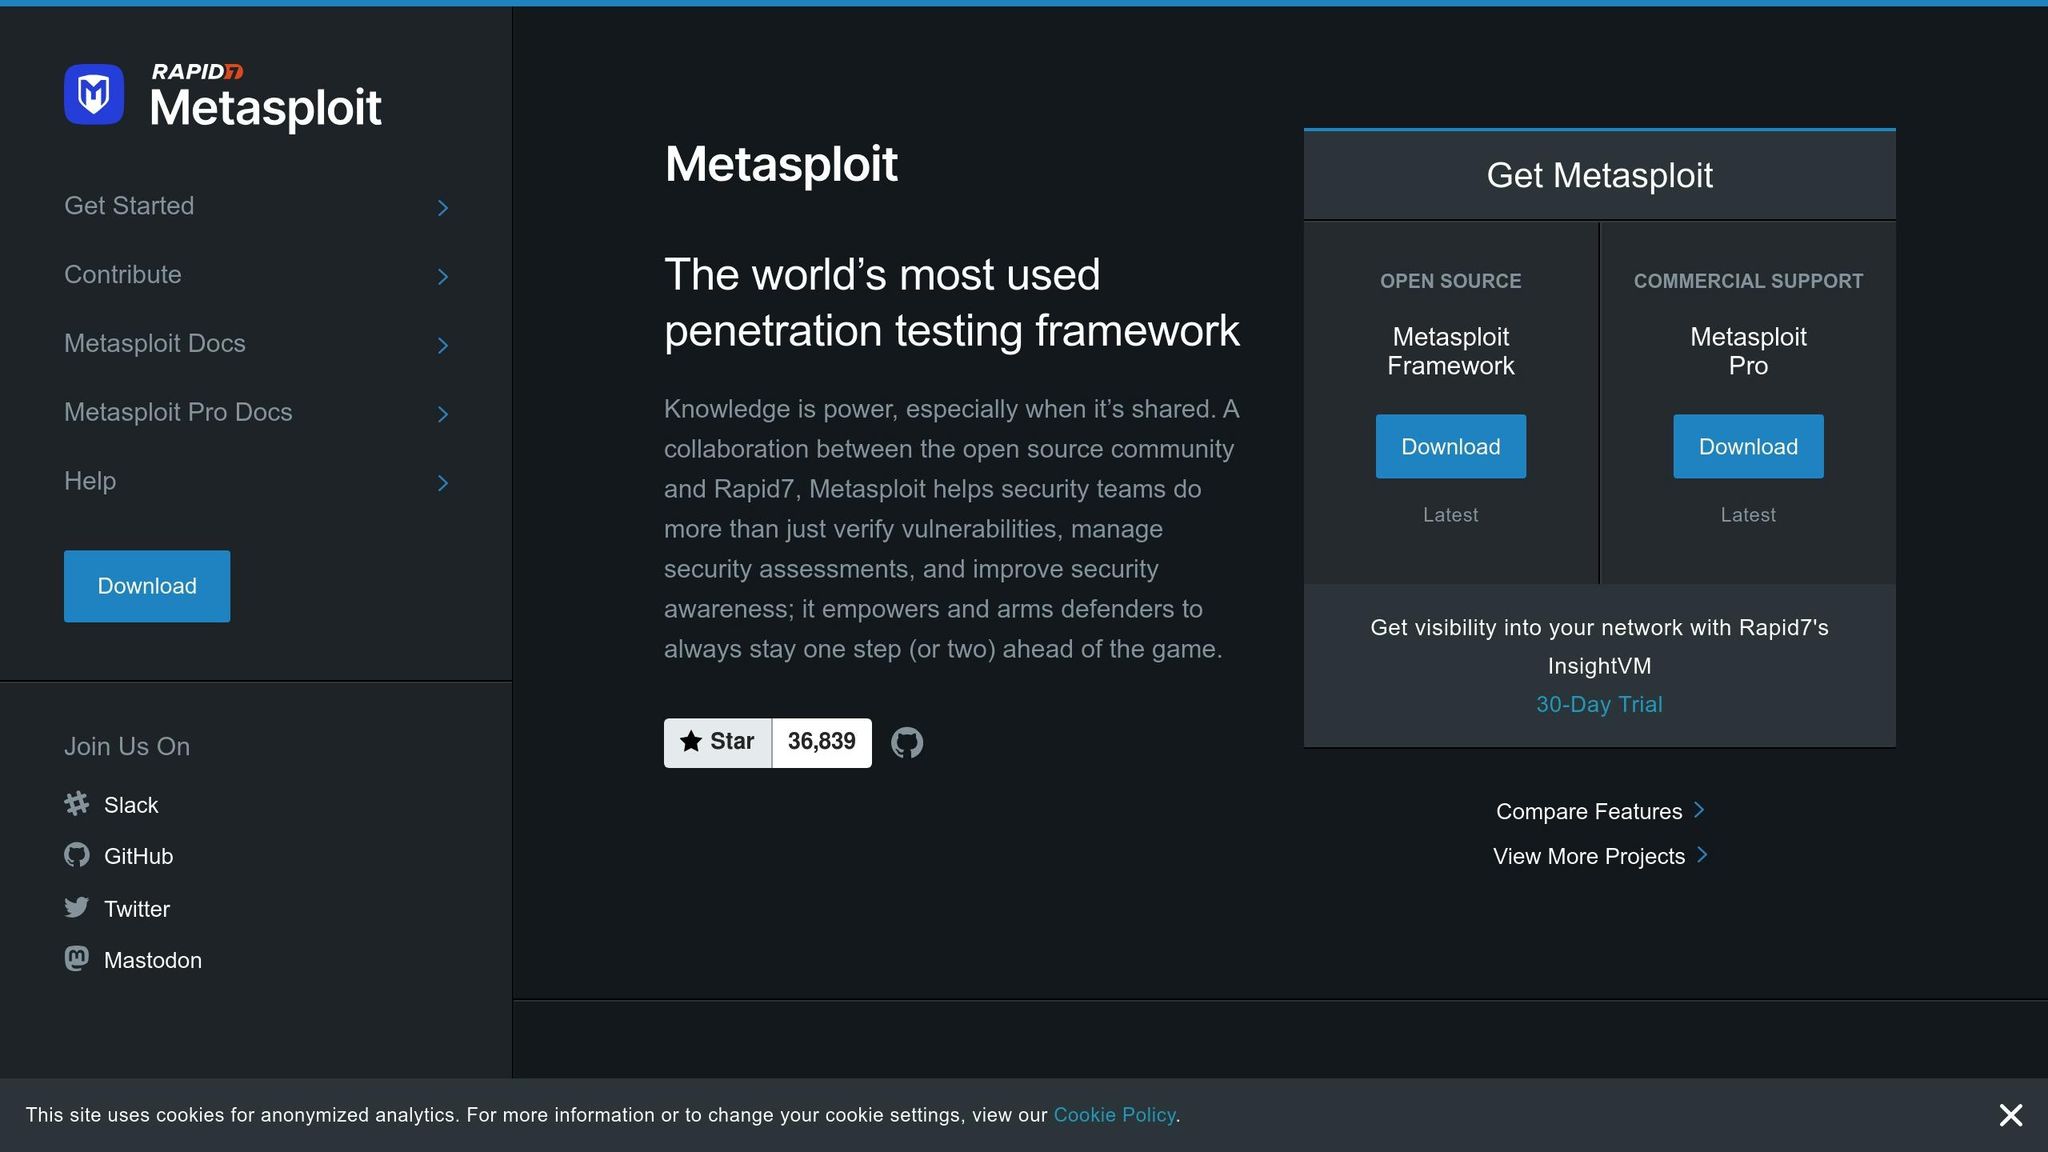Open the Twitter icon
The height and width of the screenshot is (1152, 2048).
77,907
